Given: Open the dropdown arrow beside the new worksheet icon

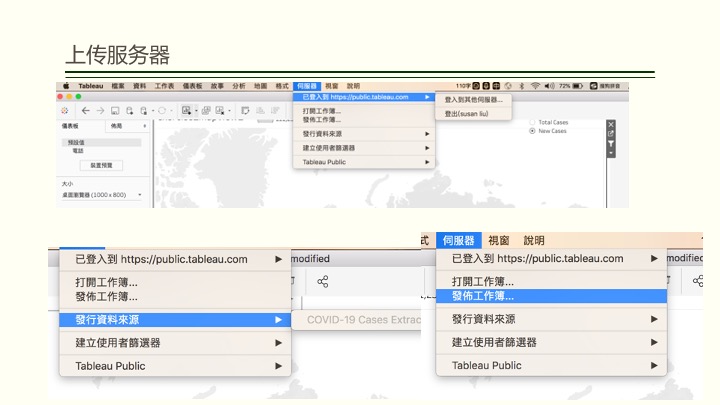Looking at the screenshot, I should point(196,111).
